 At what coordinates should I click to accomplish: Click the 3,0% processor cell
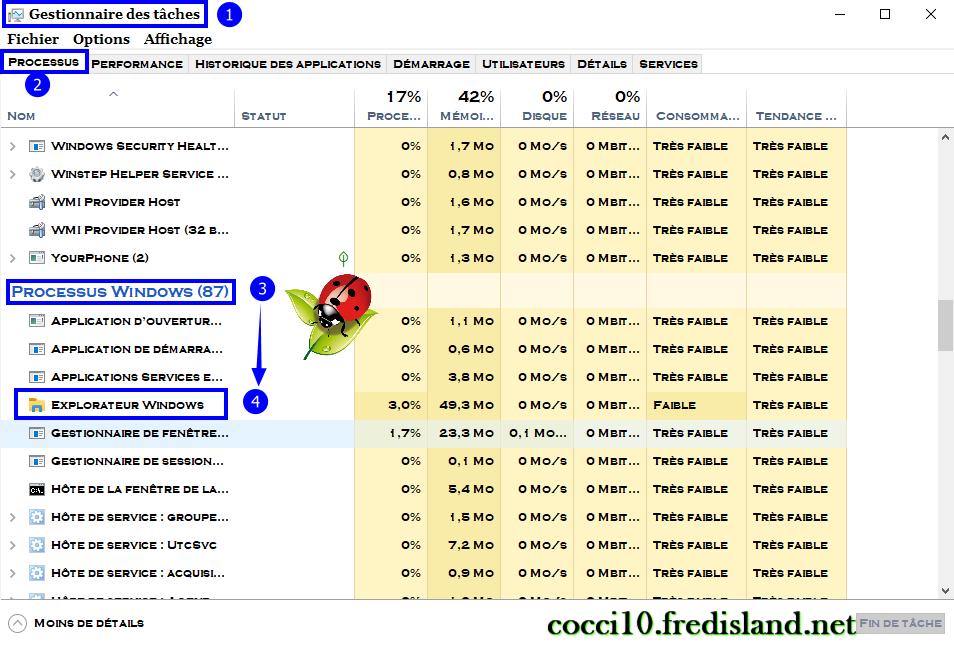[391, 405]
